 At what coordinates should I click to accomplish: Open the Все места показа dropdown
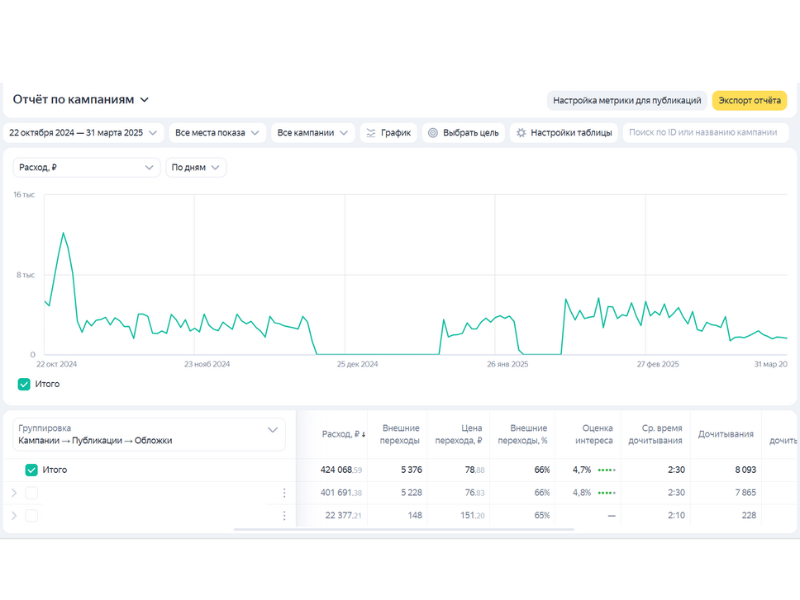pos(217,133)
